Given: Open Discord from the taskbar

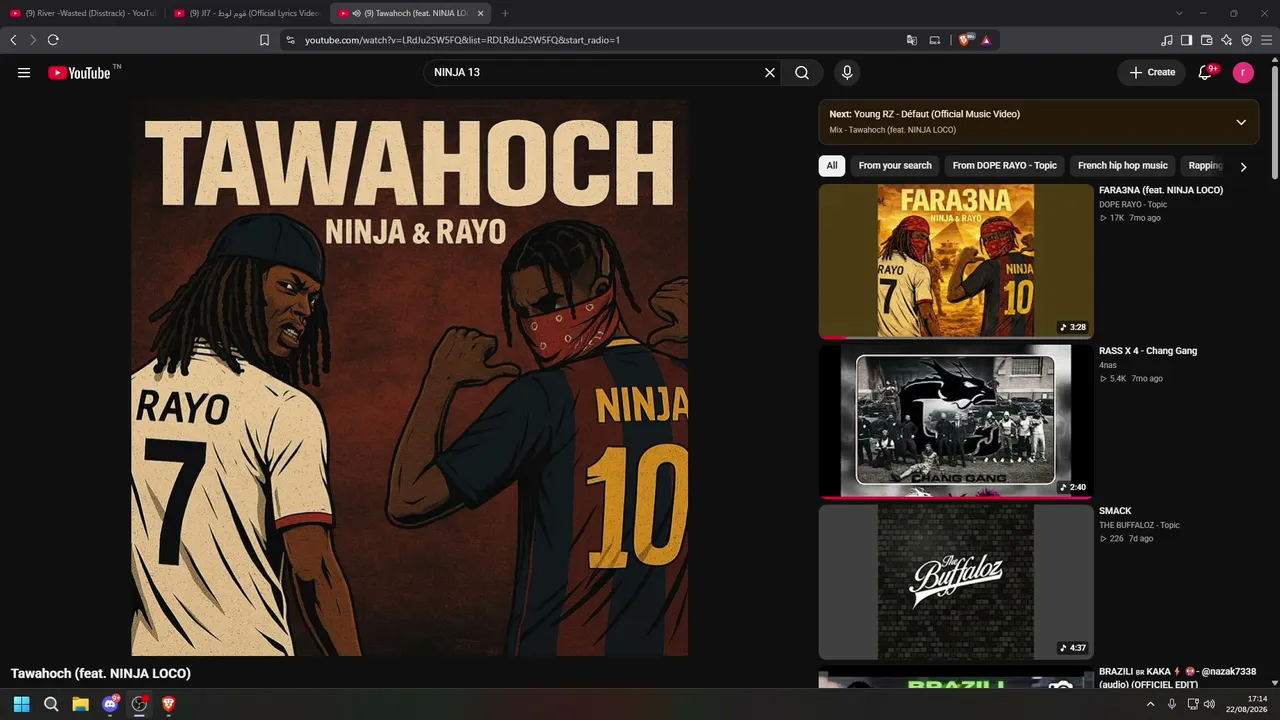Looking at the screenshot, I should (110, 704).
